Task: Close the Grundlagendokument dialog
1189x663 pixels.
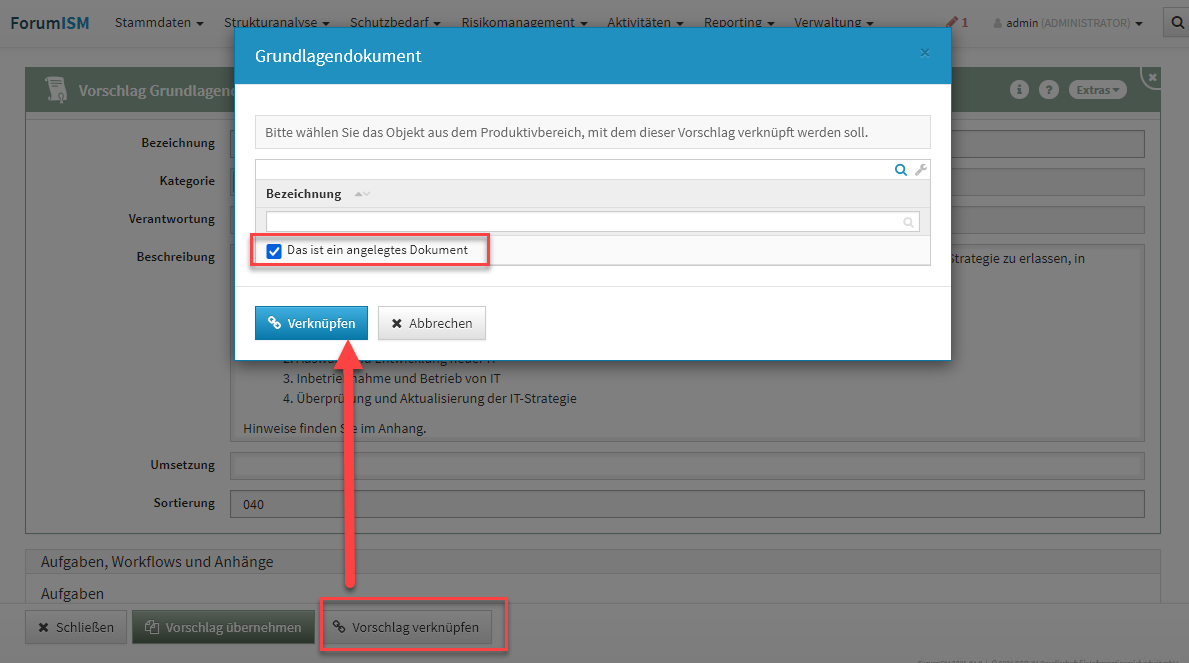Action: [924, 52]
